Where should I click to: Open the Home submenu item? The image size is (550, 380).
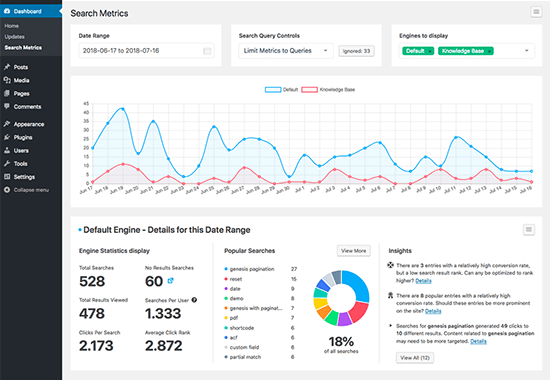click(12, 26)
